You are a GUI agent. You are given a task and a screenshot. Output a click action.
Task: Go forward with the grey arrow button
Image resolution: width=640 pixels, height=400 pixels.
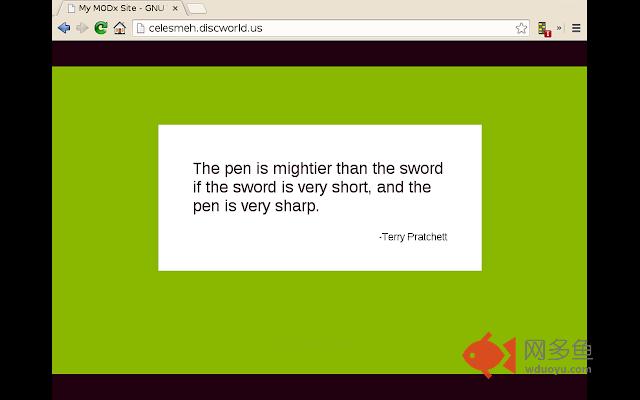pyautogui.click(x=82, y=28)
